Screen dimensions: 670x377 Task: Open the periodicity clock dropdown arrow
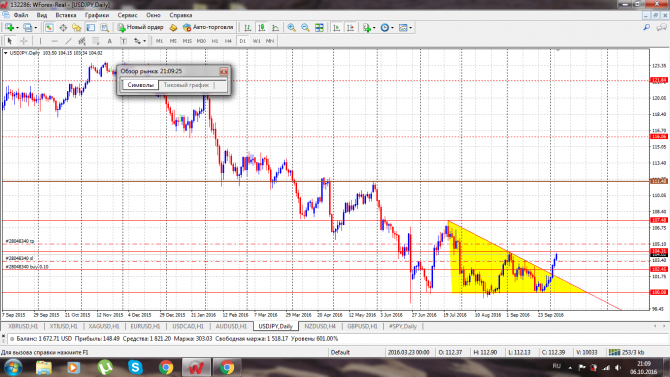coord(392,28)
